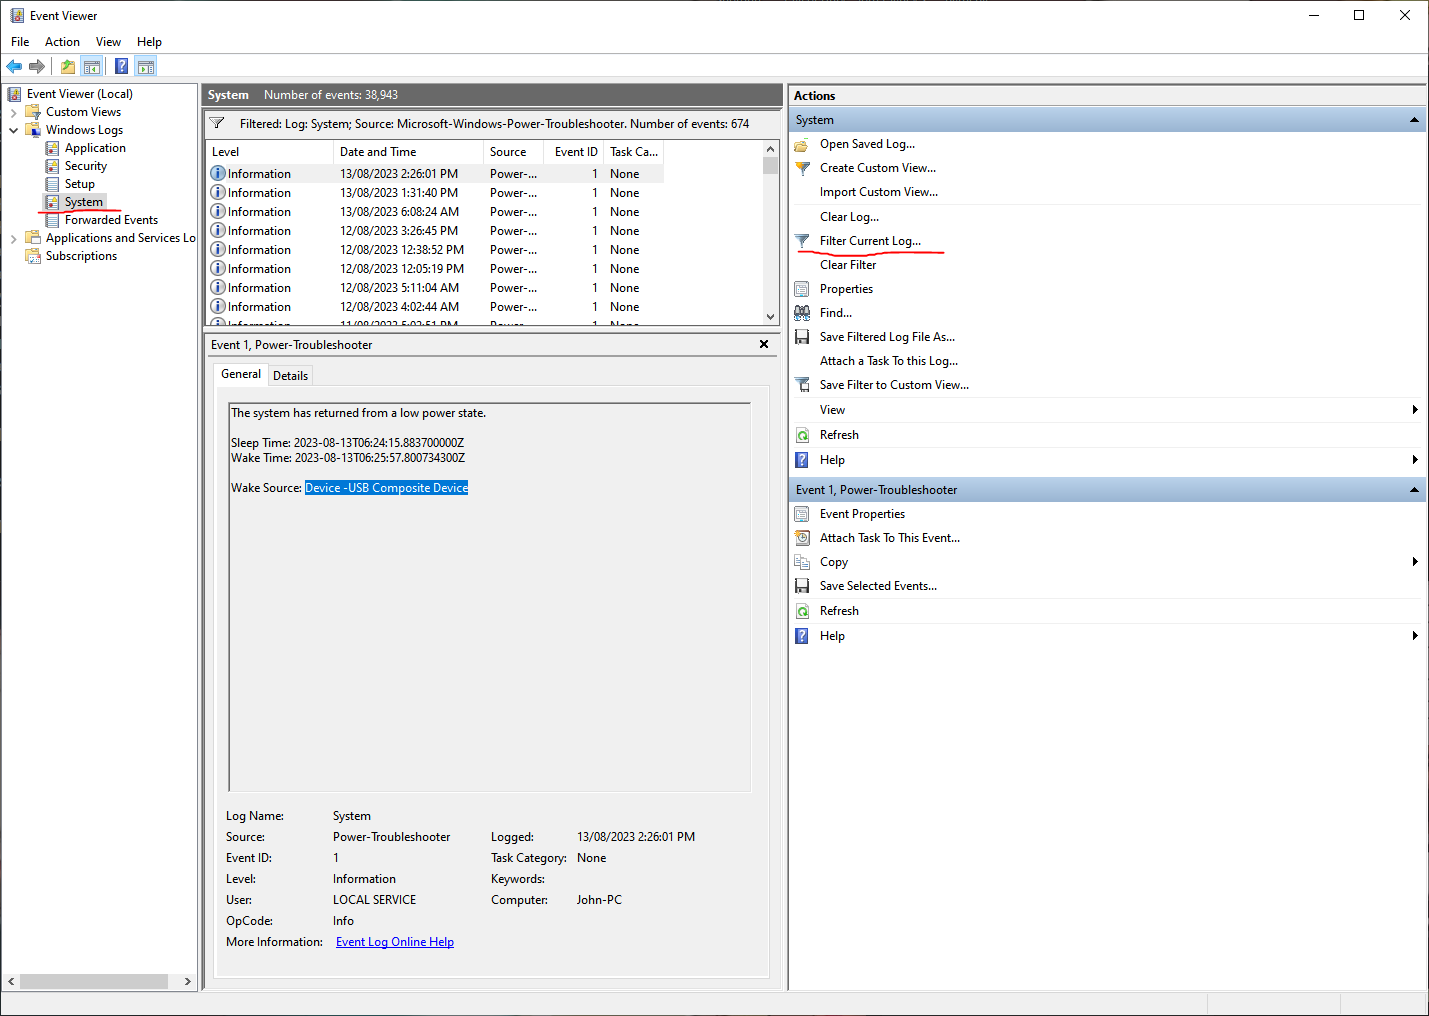The image size is (1429, 1016).
Task: Select the event logged 12/08/2023 12:38:52 PM
Action: pyautogui.click(x=435, y=250)
